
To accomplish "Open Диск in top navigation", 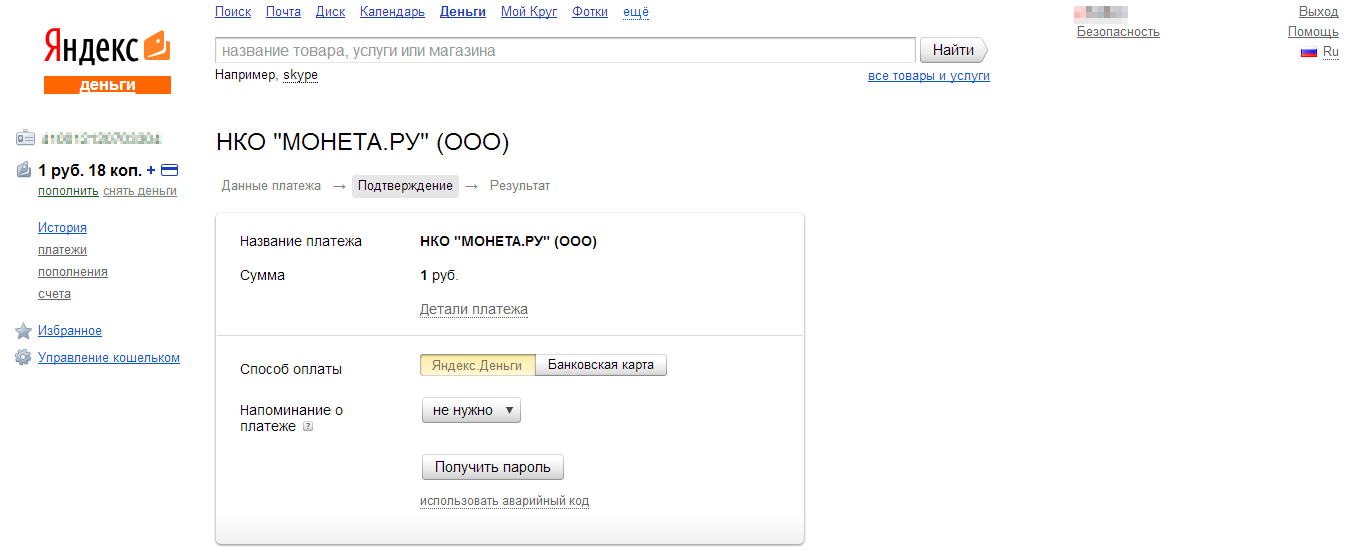I will pyautogui.click(x=330, y=12).
